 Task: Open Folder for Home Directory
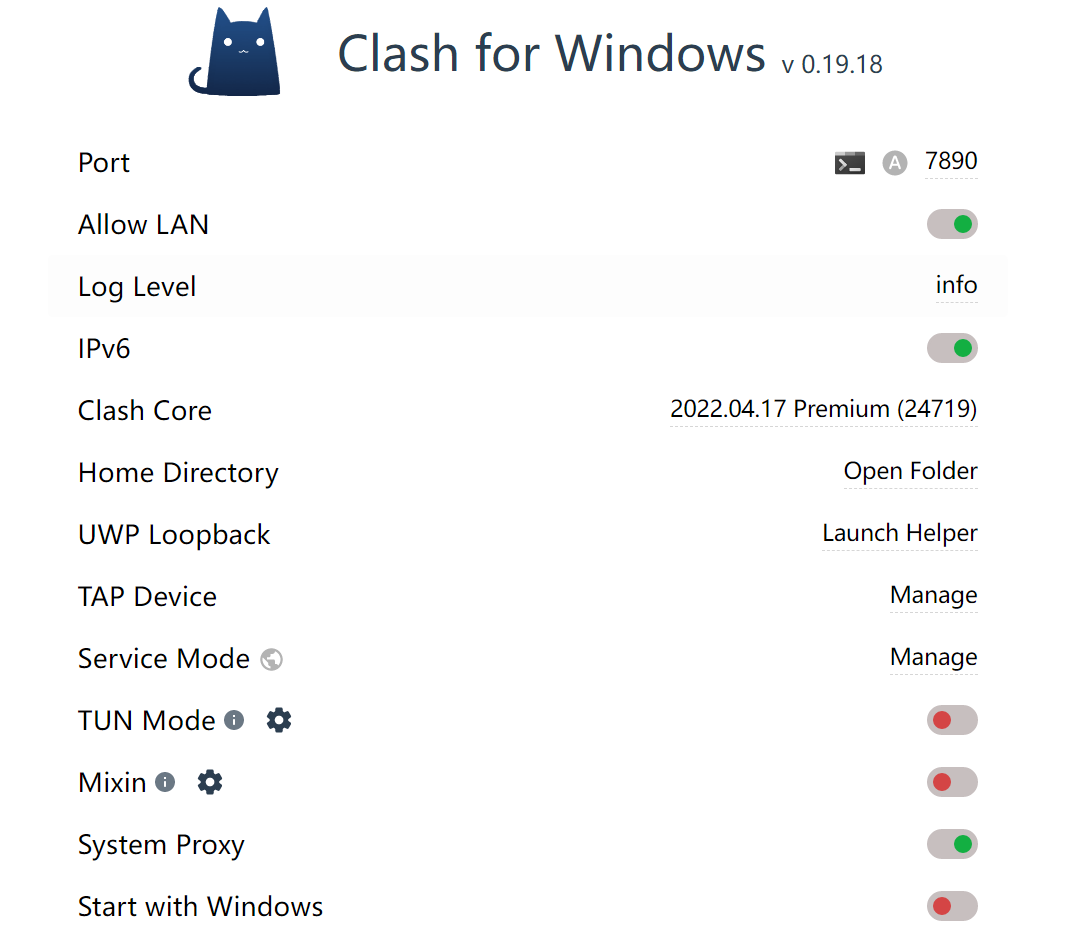(910, 471)
